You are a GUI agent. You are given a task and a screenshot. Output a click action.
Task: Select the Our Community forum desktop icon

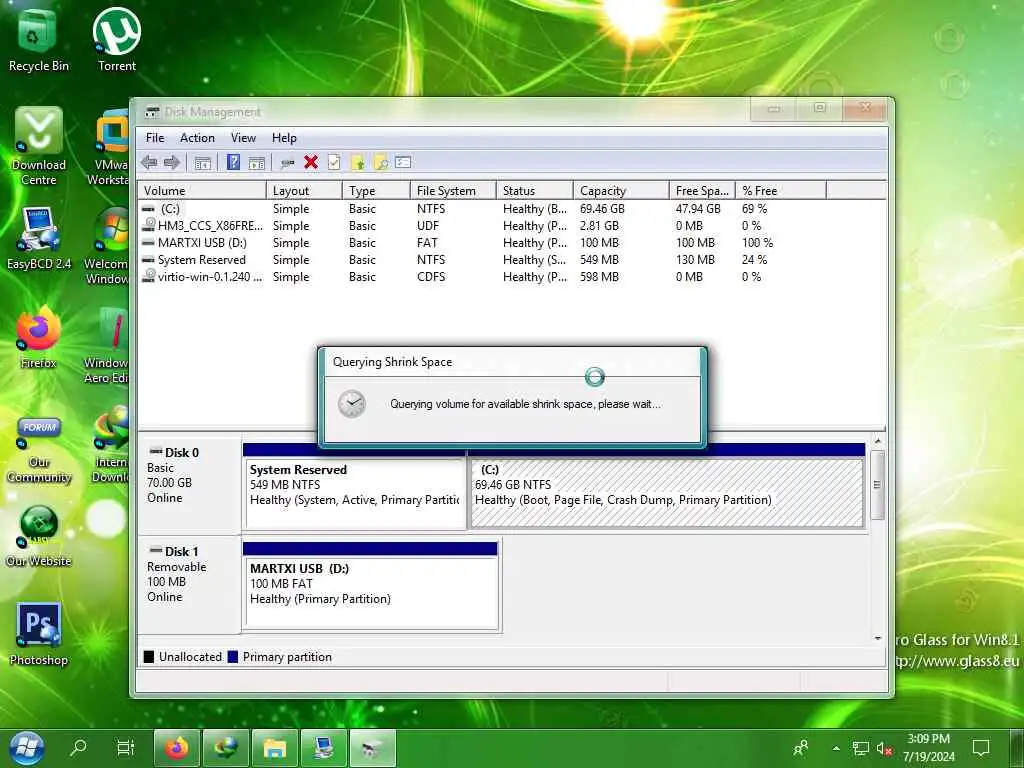[x=39, y=451]
